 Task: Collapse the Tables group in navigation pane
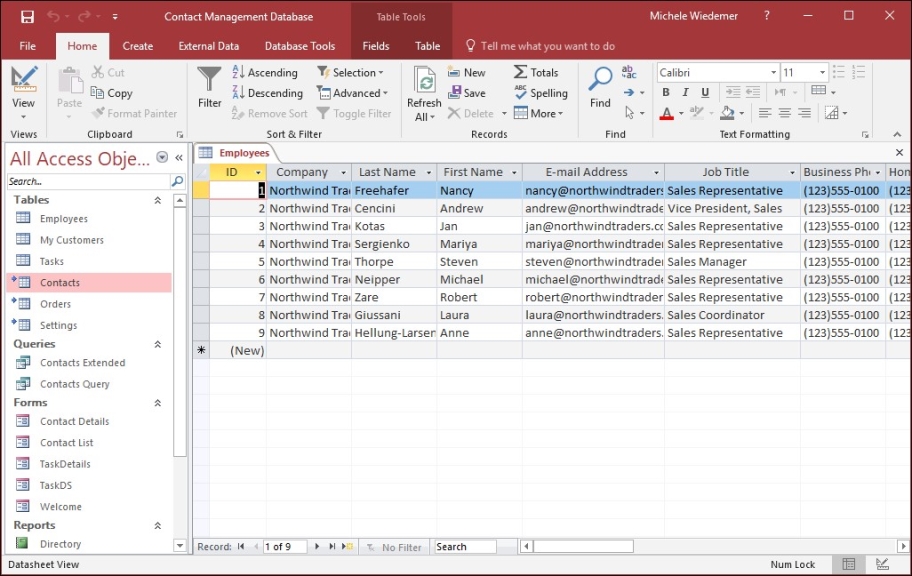tap(157, 200)
